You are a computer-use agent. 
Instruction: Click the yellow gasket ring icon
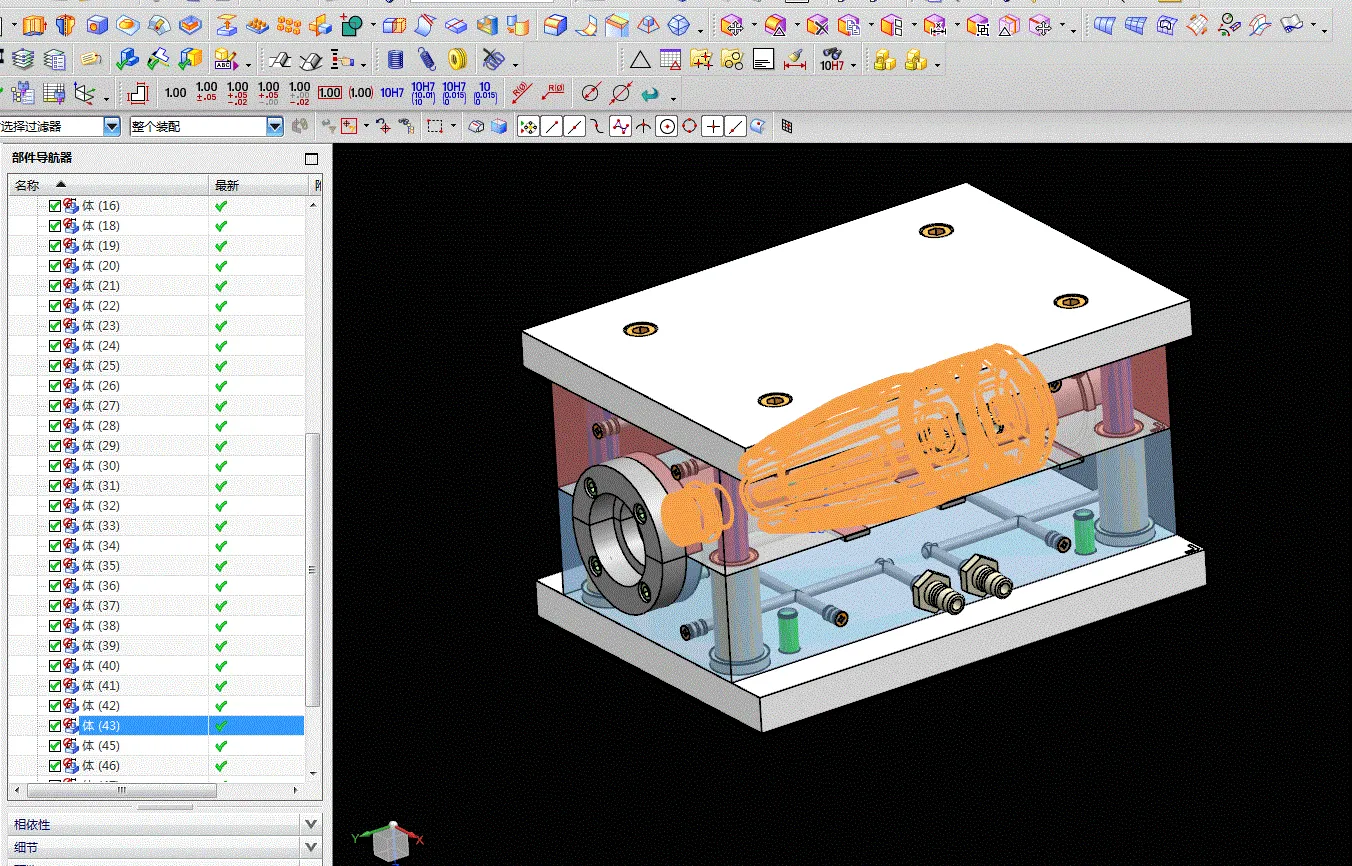click(x=457, y=60)
